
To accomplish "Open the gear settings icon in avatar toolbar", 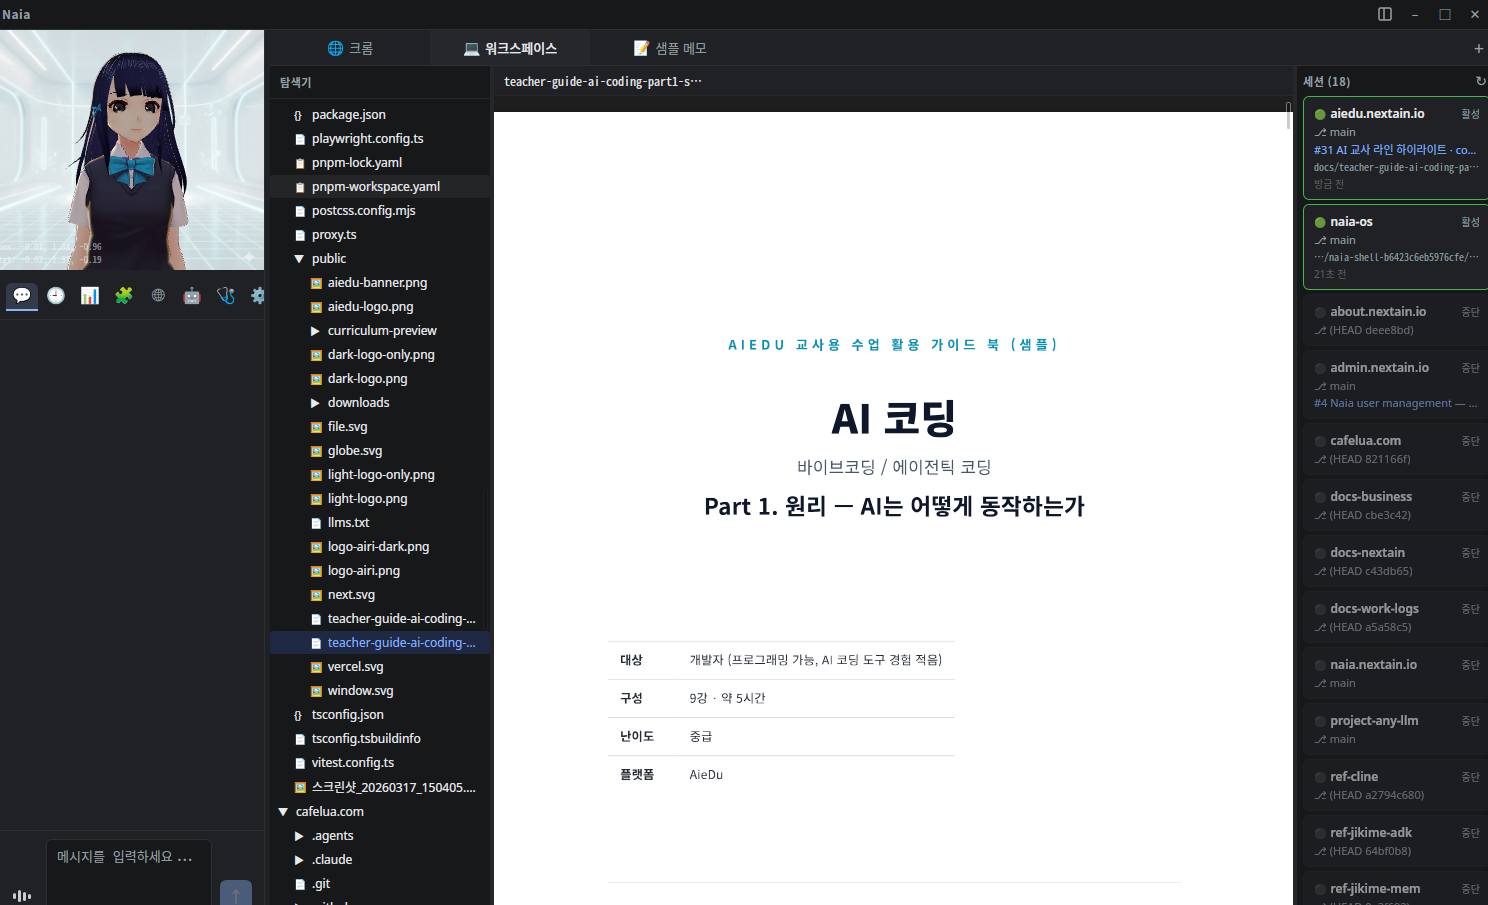I will (x=257, y=295).
